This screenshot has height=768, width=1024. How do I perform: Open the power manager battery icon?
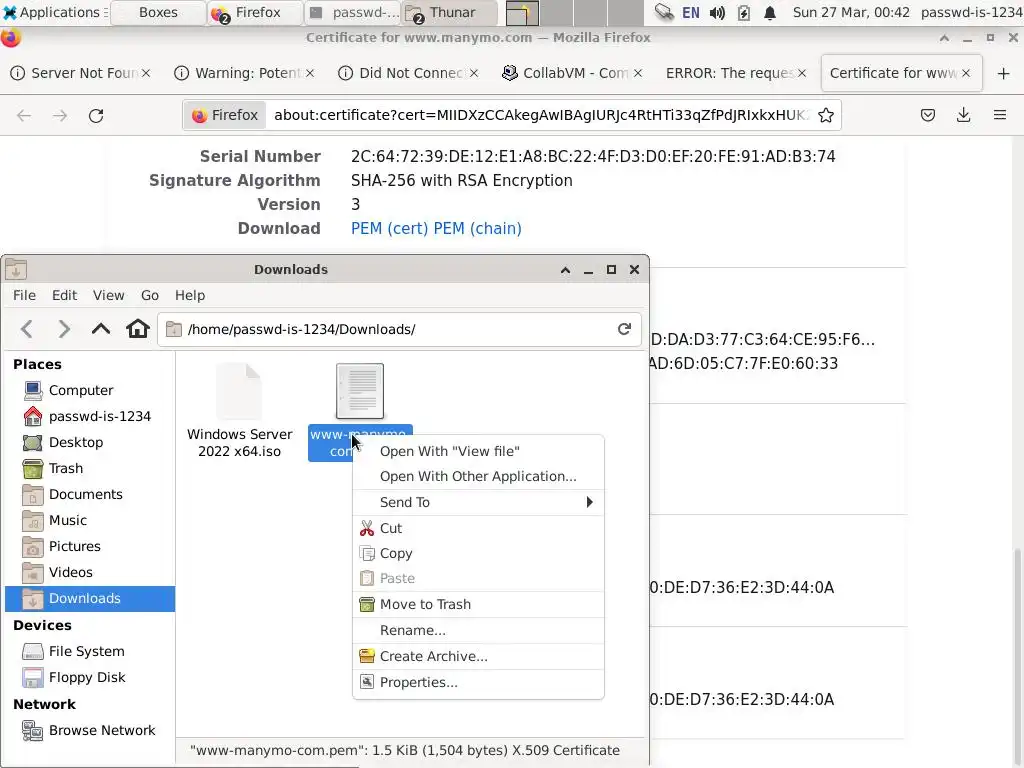(744, 12)
